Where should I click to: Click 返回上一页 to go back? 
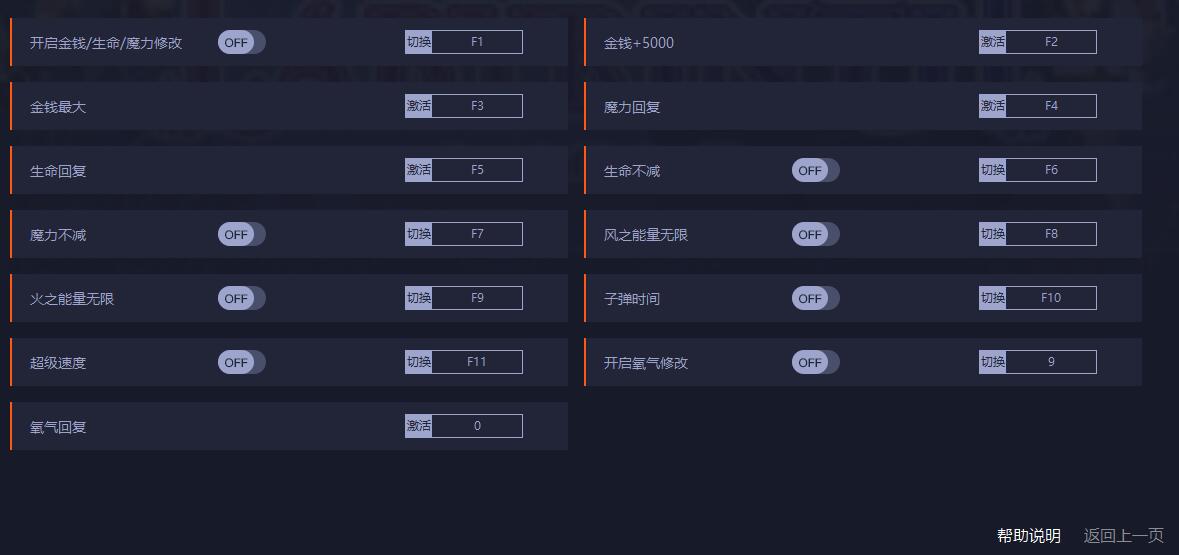[x=1123, y=536]
